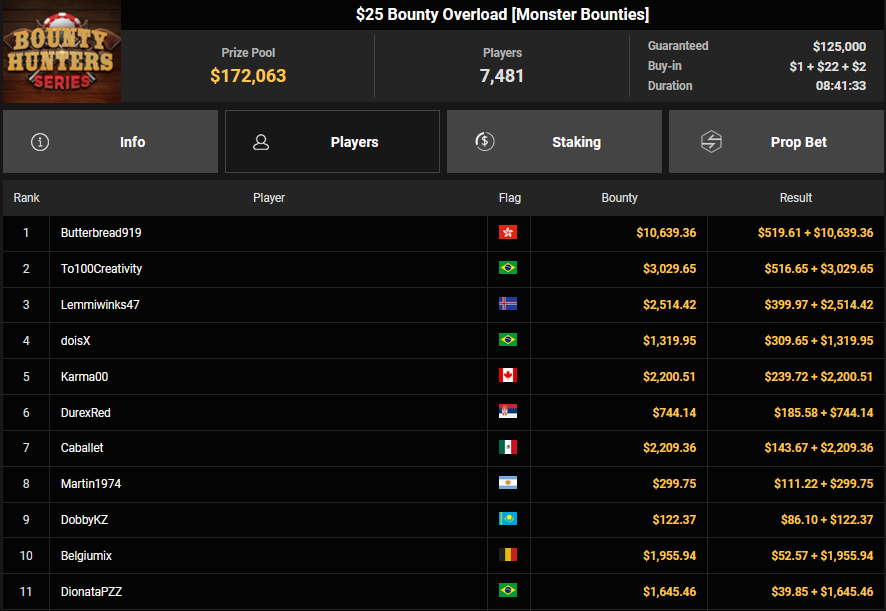The height and width of the screenshot is (611, 886).
Task: Click the Bounty Hunters Series logo
Action: 61,52
